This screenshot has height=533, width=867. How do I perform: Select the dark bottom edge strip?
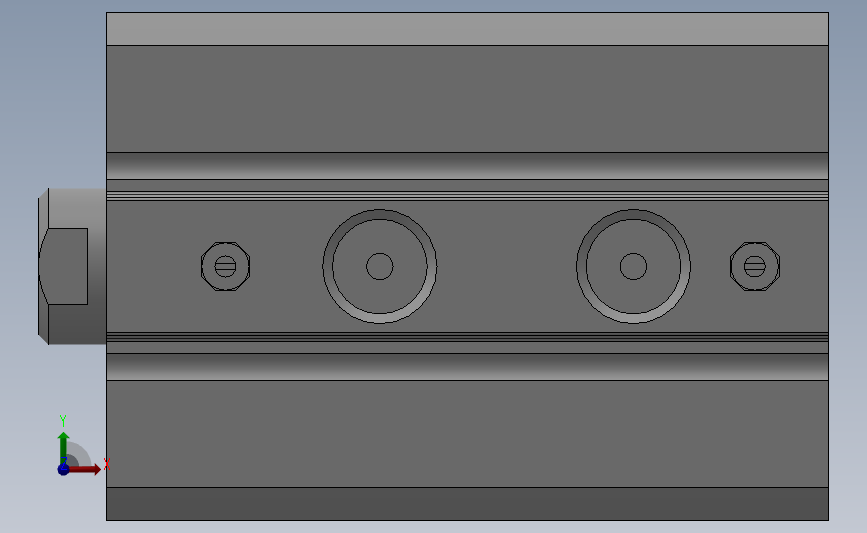click(x=467, y=504)
